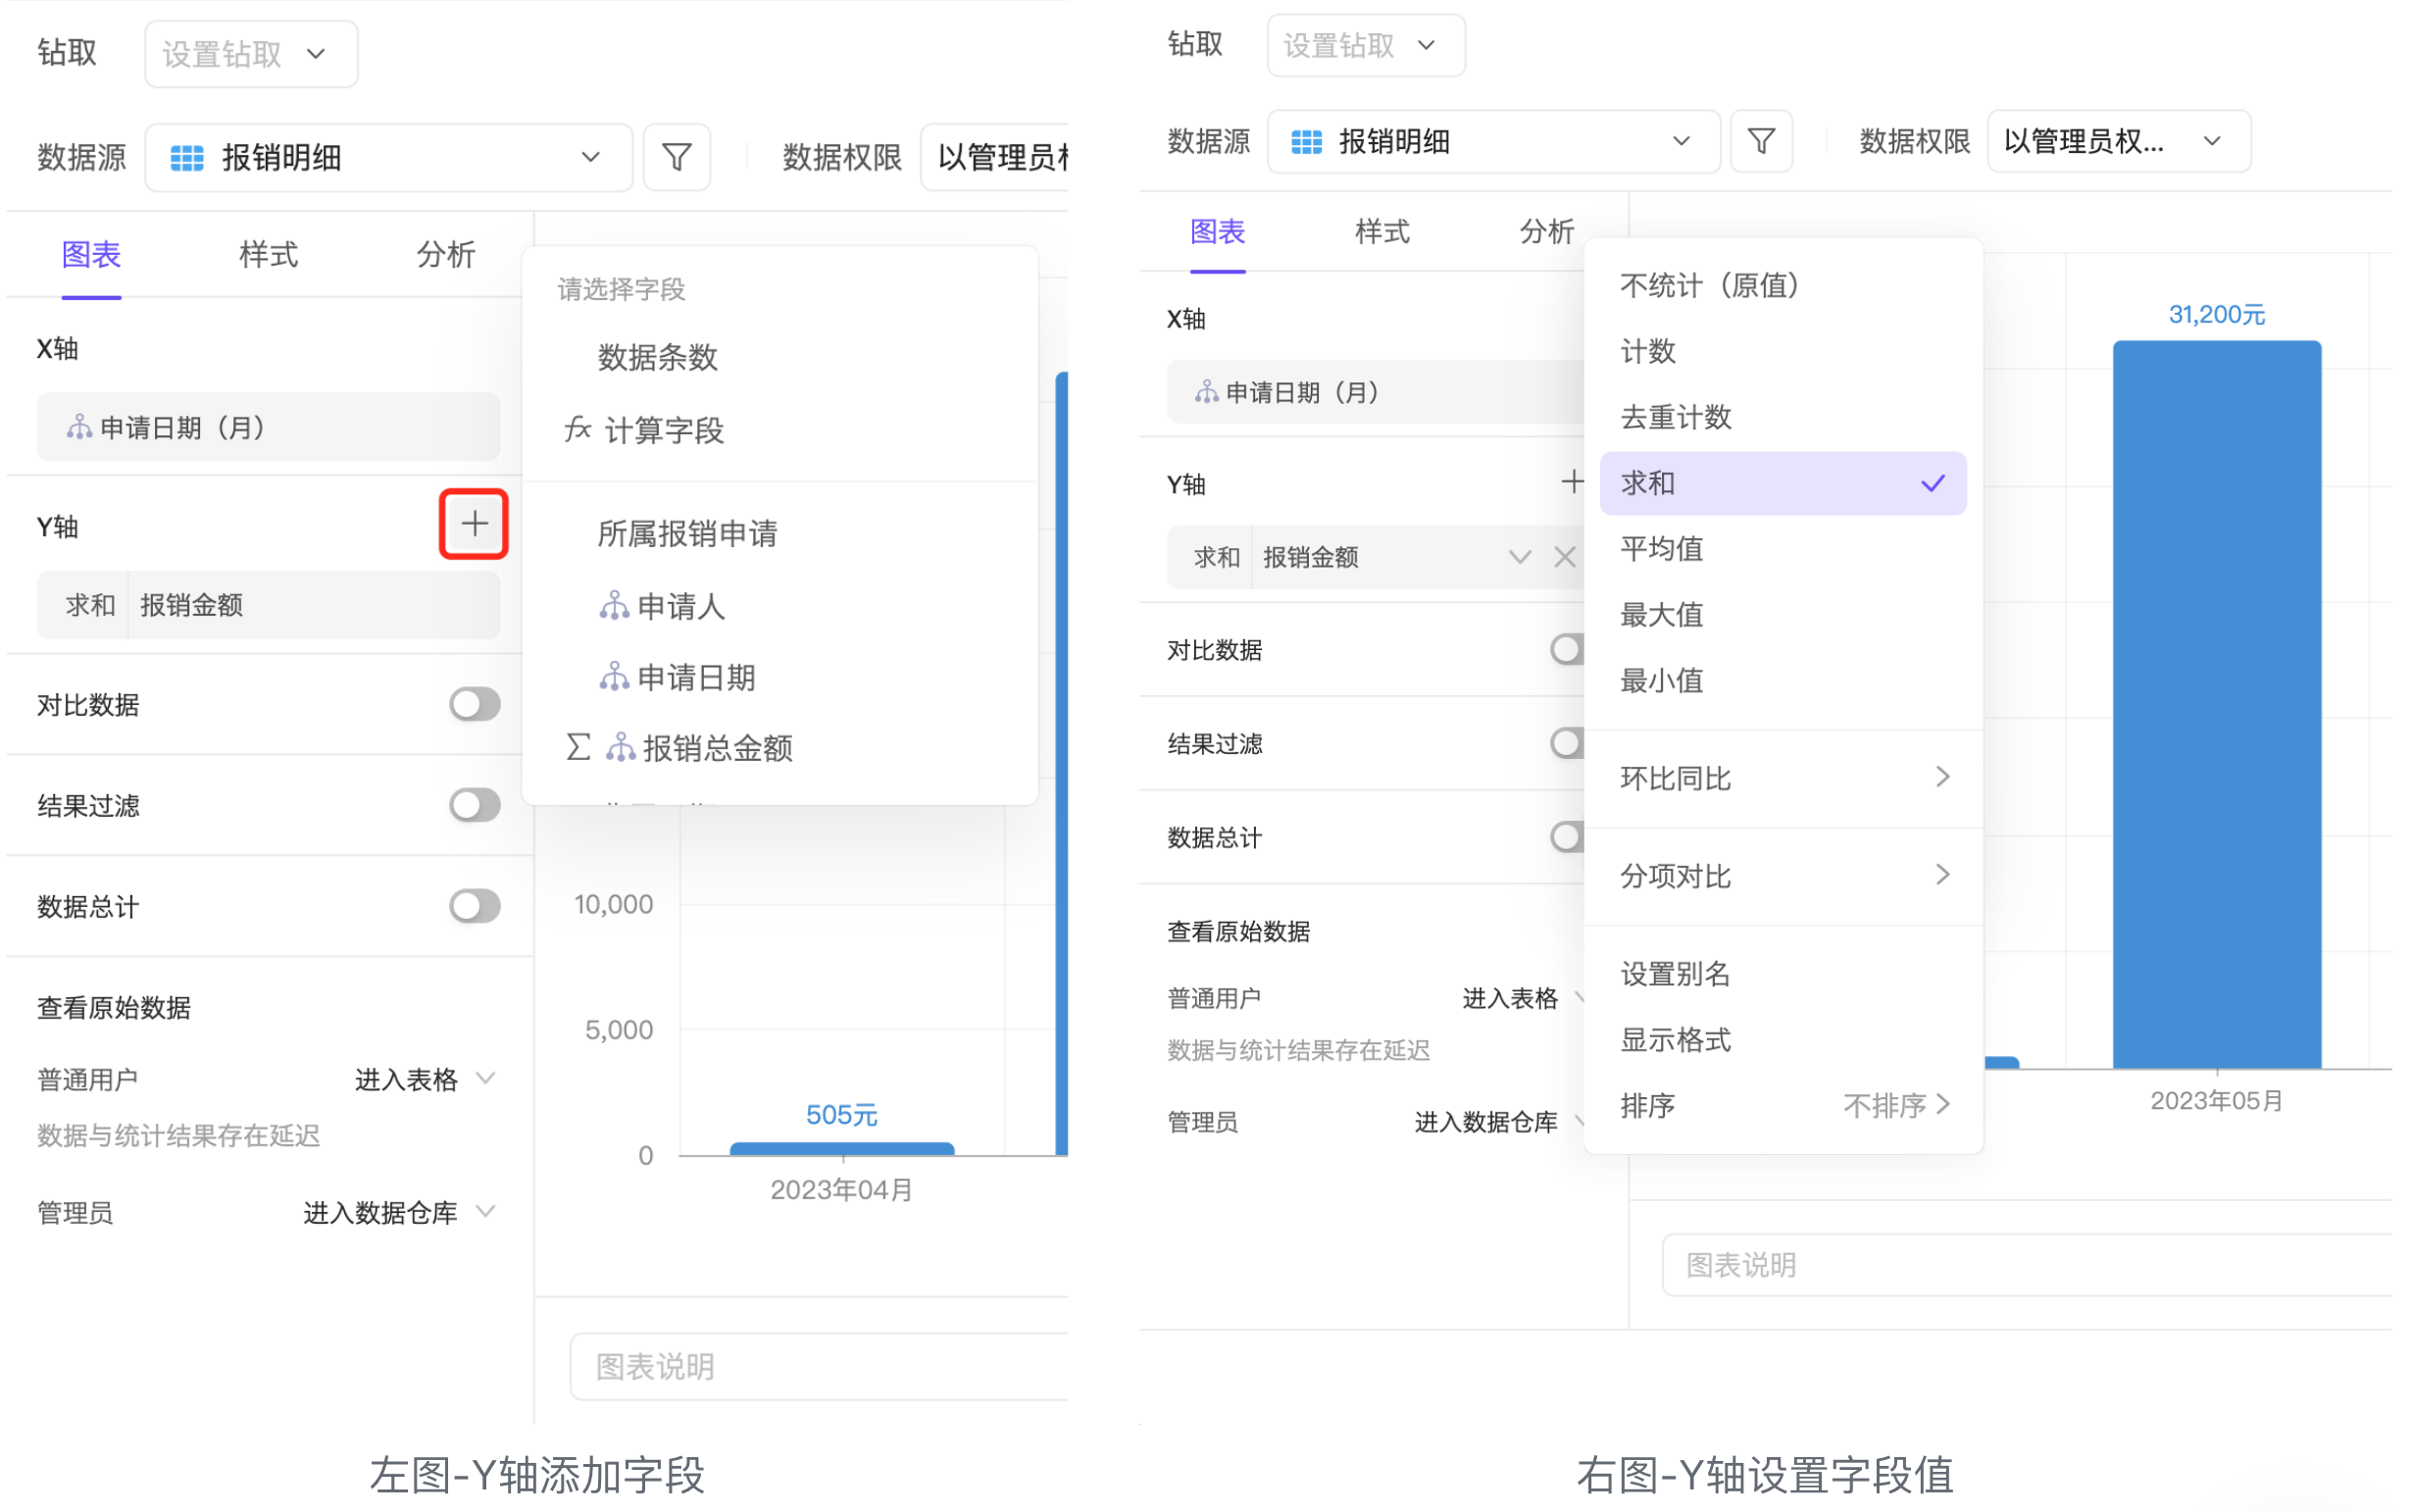Switch to 样式 tab in right panel

[1382, 231]
